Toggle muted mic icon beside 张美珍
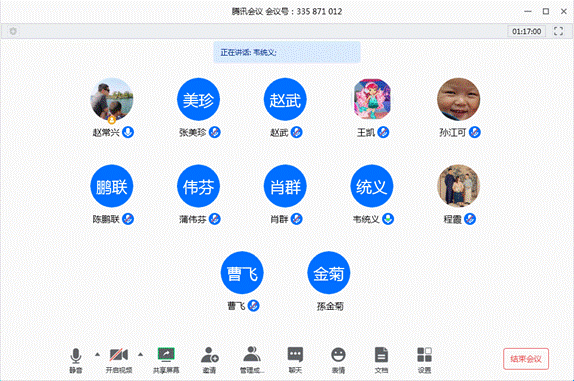This screenshot has width=574, height=381. tap(215, 132)
